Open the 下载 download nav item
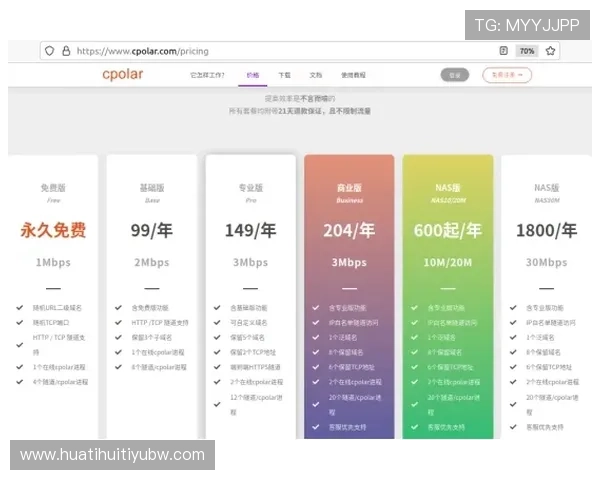600x480 pixels. coord(284,75)
